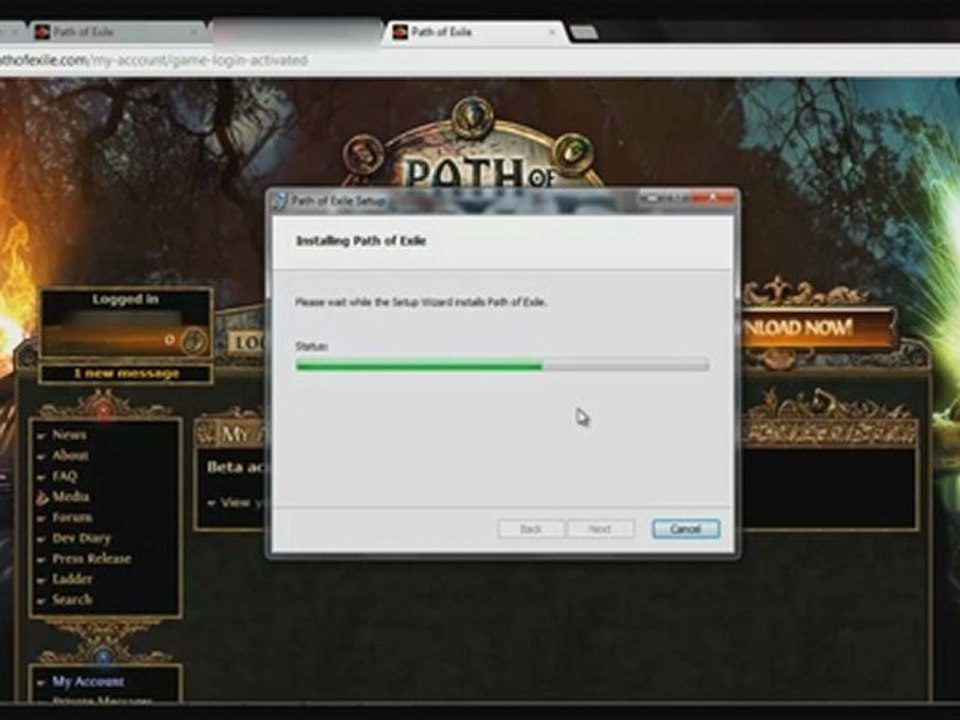Click the Logged in header text

pyautogui.click(x=126, y=299)
